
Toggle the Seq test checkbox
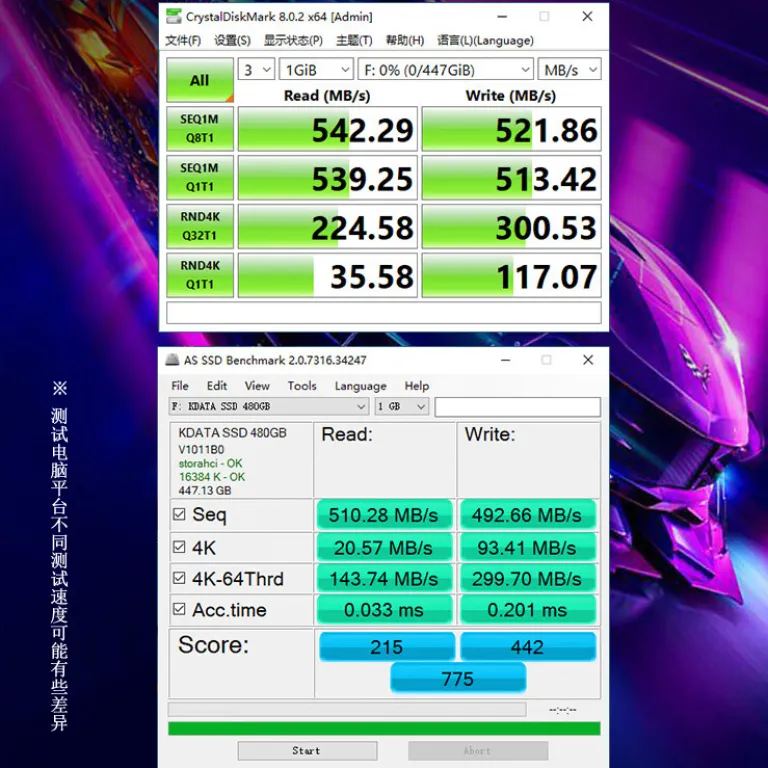click(x=179, y=514)
